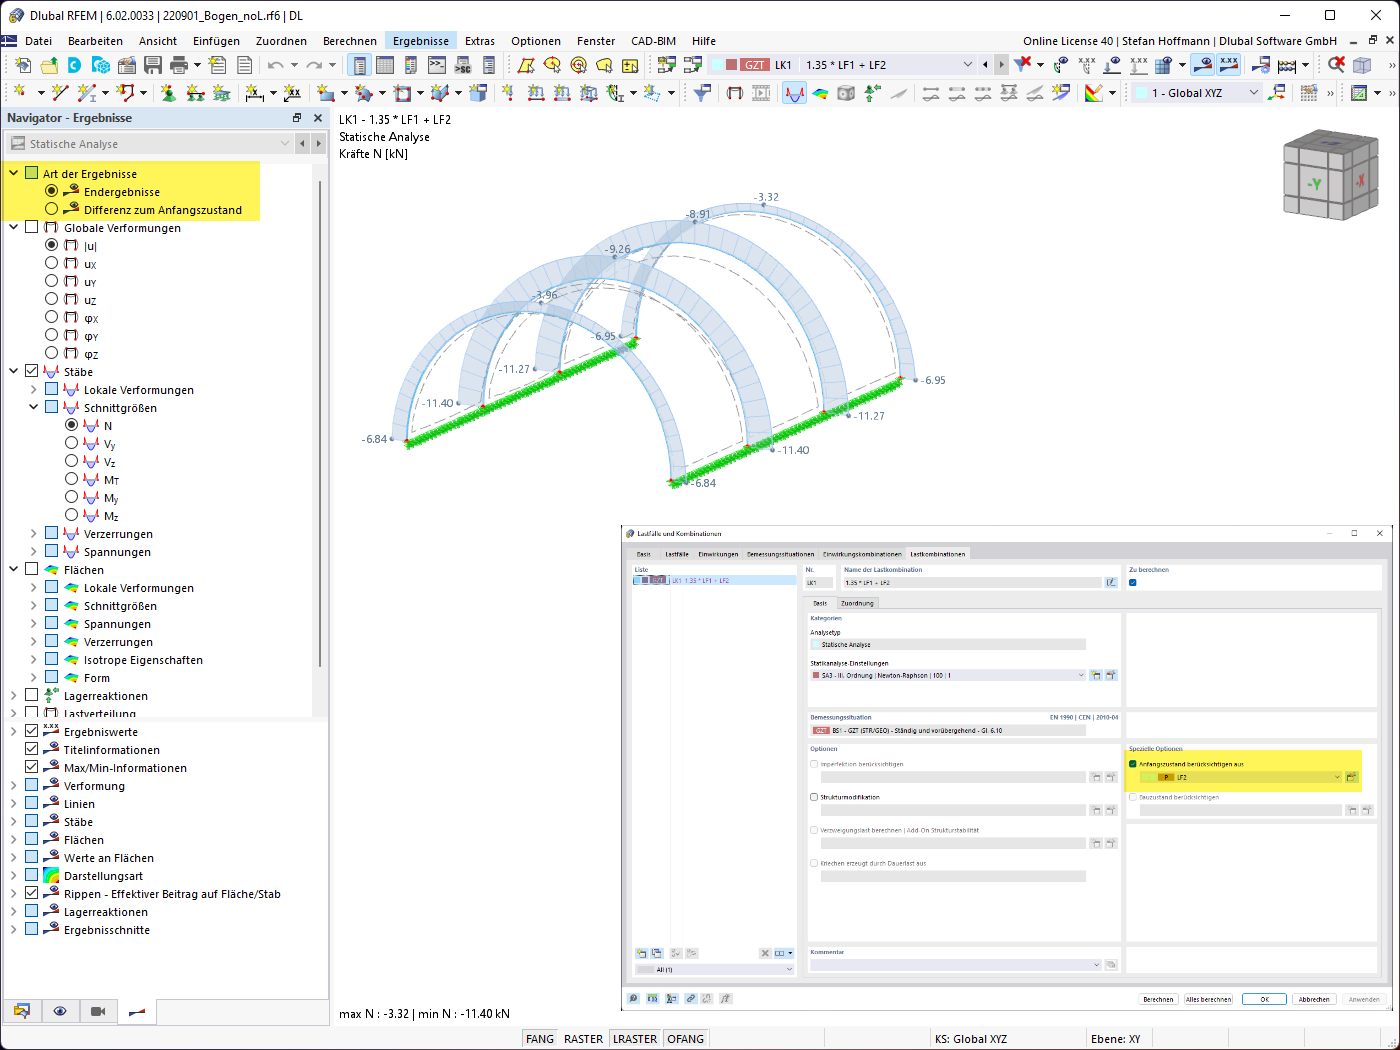Open the CAD-BIM menu
Viewport: 1400px width, 1050px height.
pos(653,41)
